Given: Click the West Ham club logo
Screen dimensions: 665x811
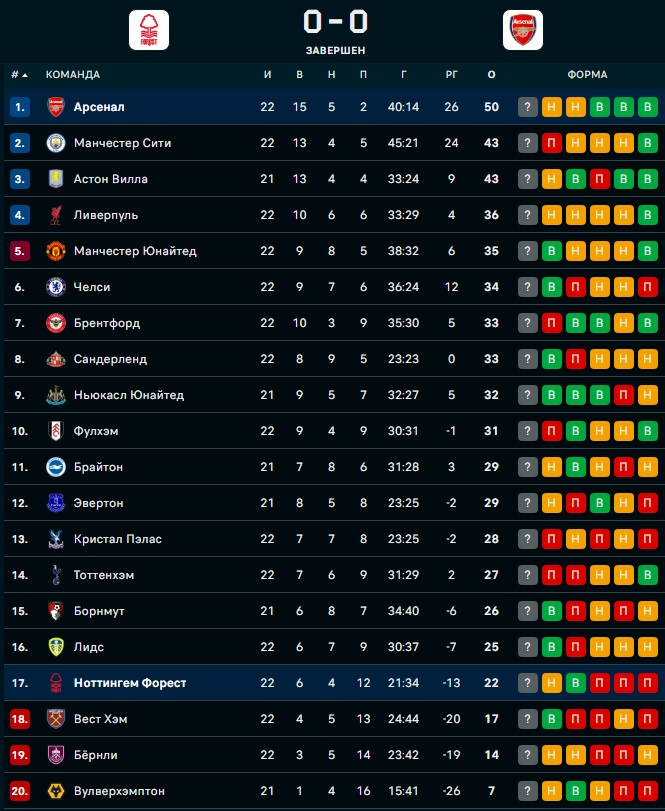Looking at the screenshot, I should [56, 719].
